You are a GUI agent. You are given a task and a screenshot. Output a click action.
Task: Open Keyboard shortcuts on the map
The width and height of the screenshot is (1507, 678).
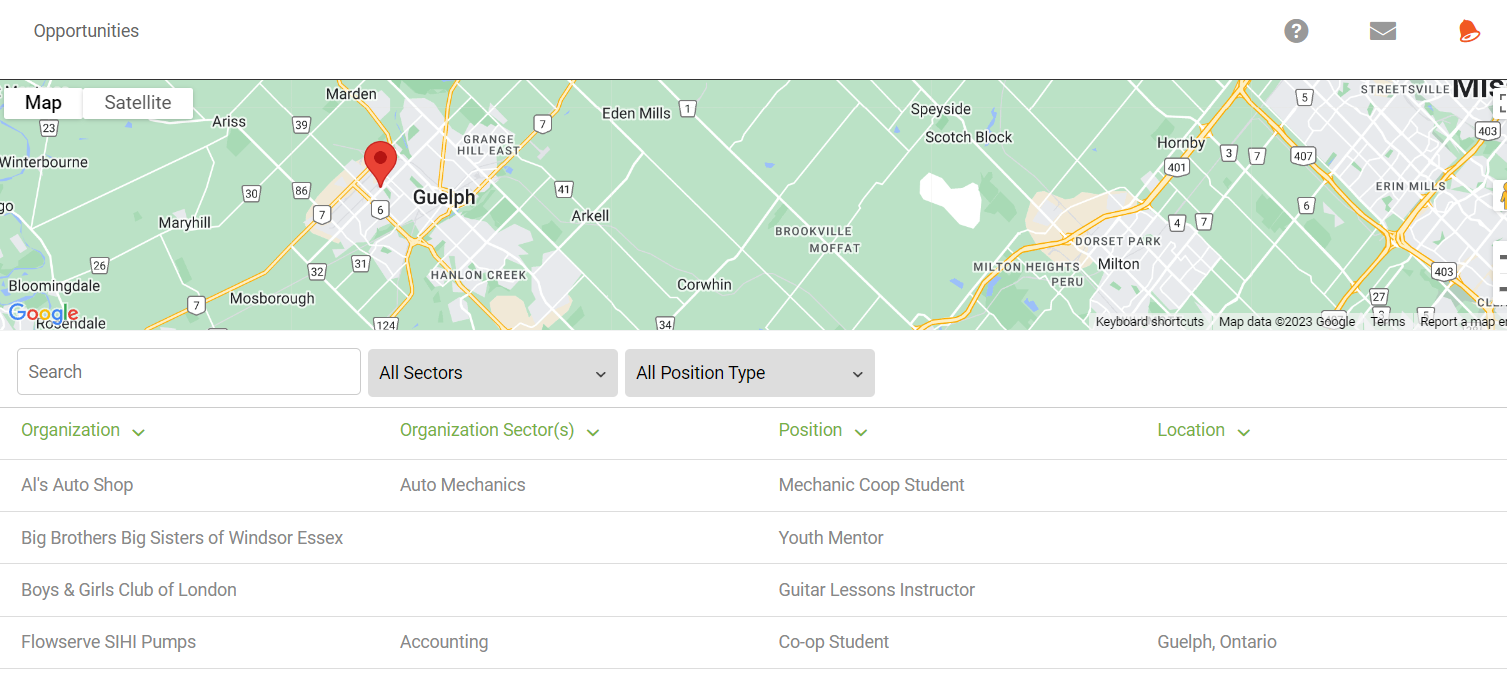[x=1150, y=322]
